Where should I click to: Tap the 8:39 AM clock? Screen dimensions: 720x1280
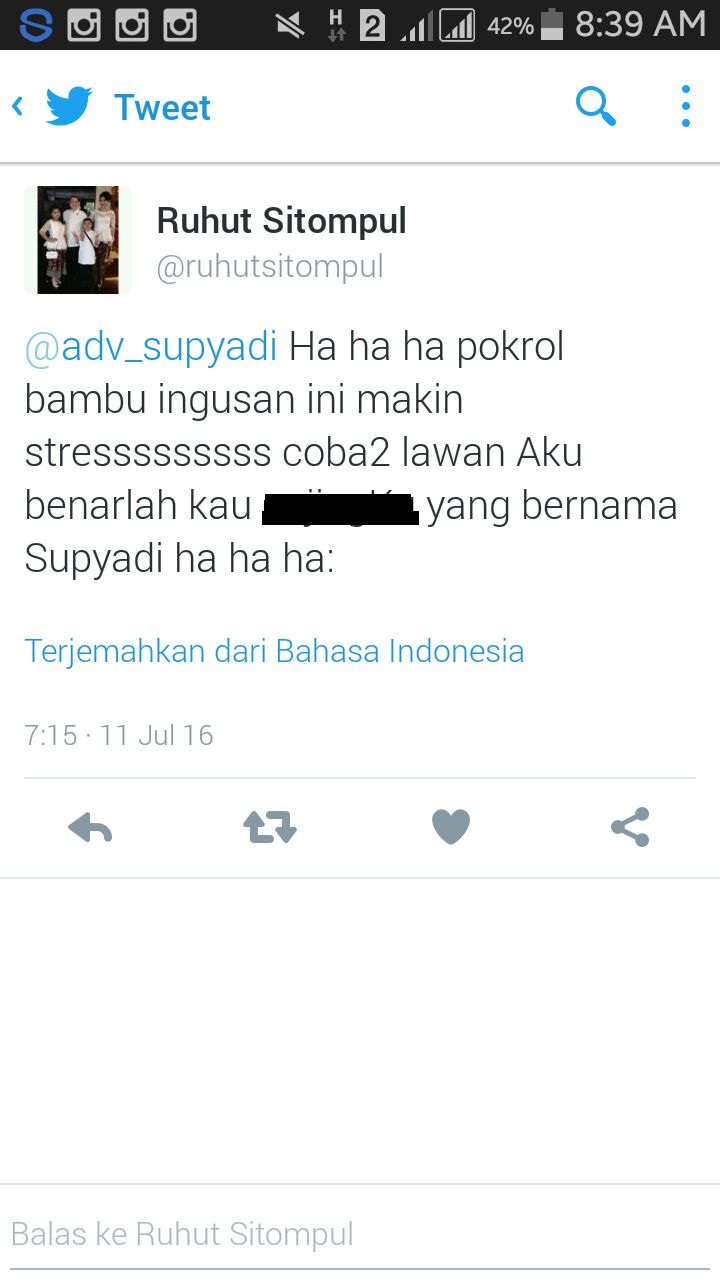tap(641, 24)
